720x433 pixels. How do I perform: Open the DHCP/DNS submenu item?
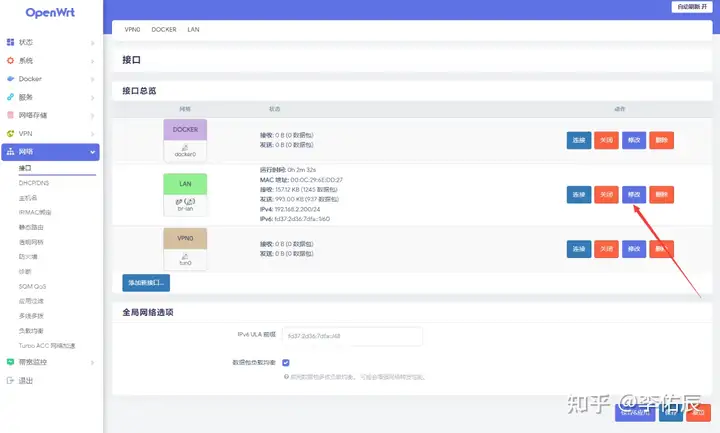coord(34,183)
